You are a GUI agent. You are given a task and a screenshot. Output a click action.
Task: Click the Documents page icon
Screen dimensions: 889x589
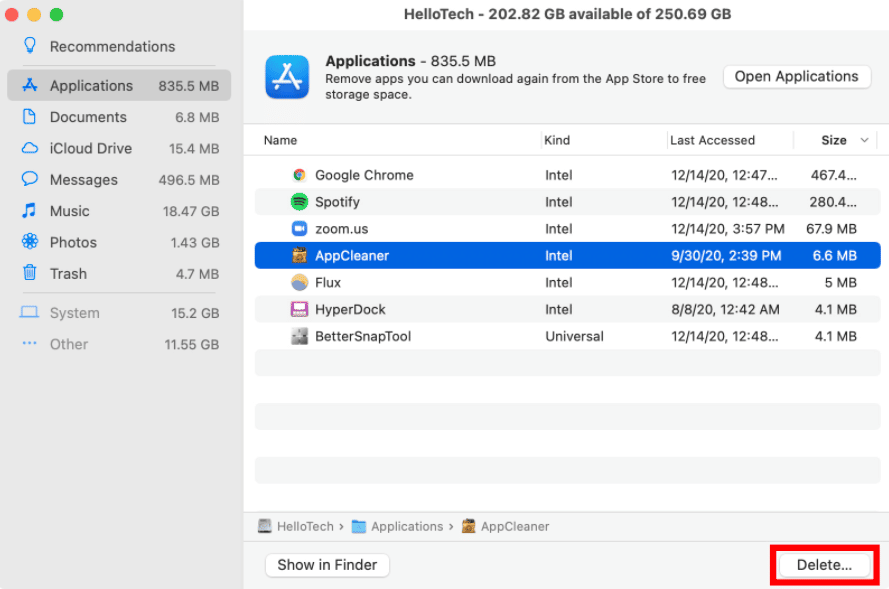point(29,117)
